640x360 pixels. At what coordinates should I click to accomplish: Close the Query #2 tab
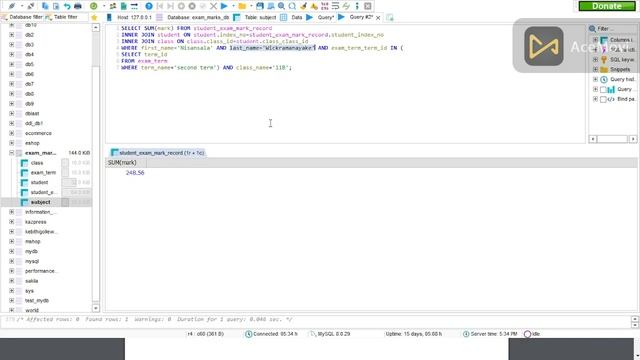tap(378, 18)
